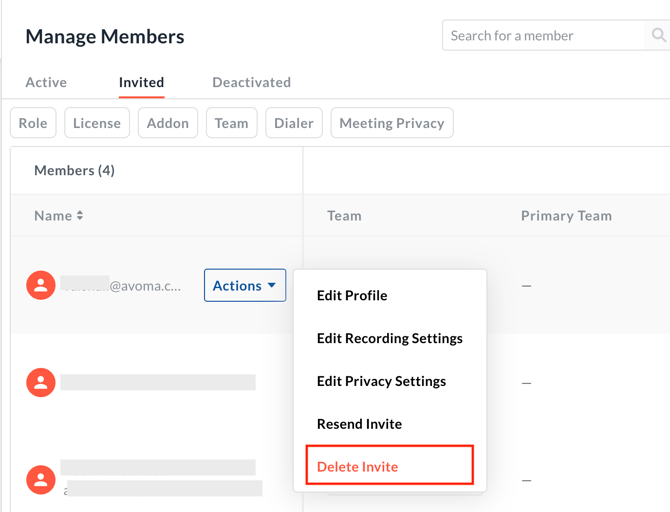Click Resend Invite menu item
670x512 pixels.
coord(359,424)
